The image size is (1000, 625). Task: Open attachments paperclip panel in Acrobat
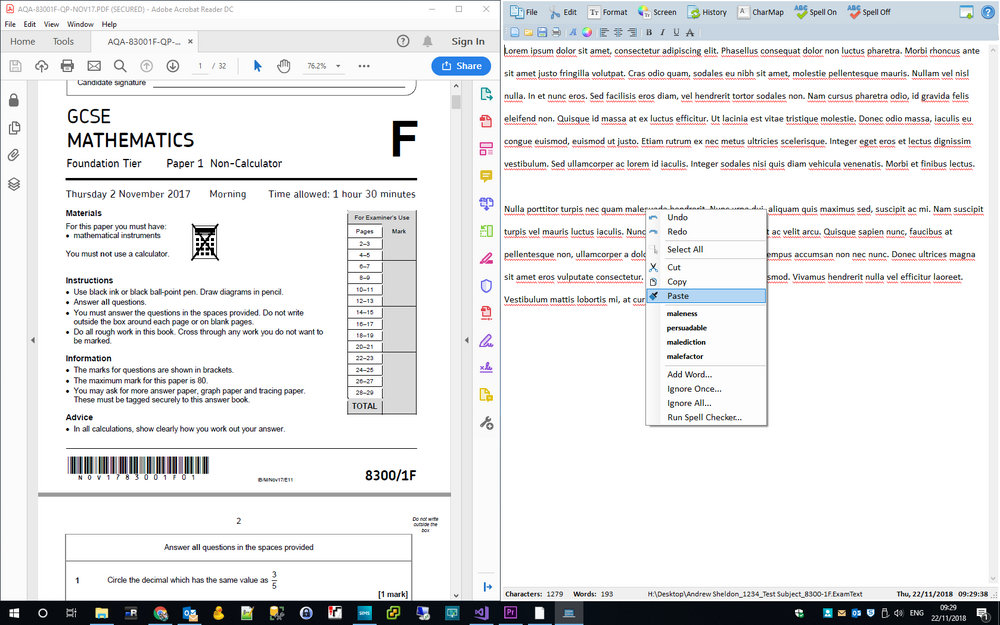(x=14, y=155)
